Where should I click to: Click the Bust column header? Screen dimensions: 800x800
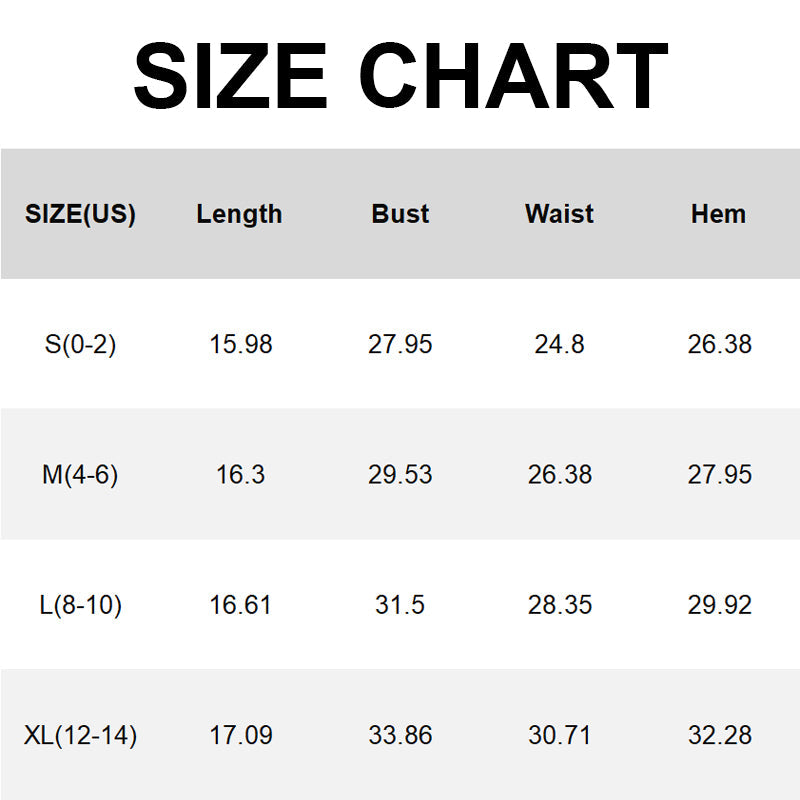[400, 214]
